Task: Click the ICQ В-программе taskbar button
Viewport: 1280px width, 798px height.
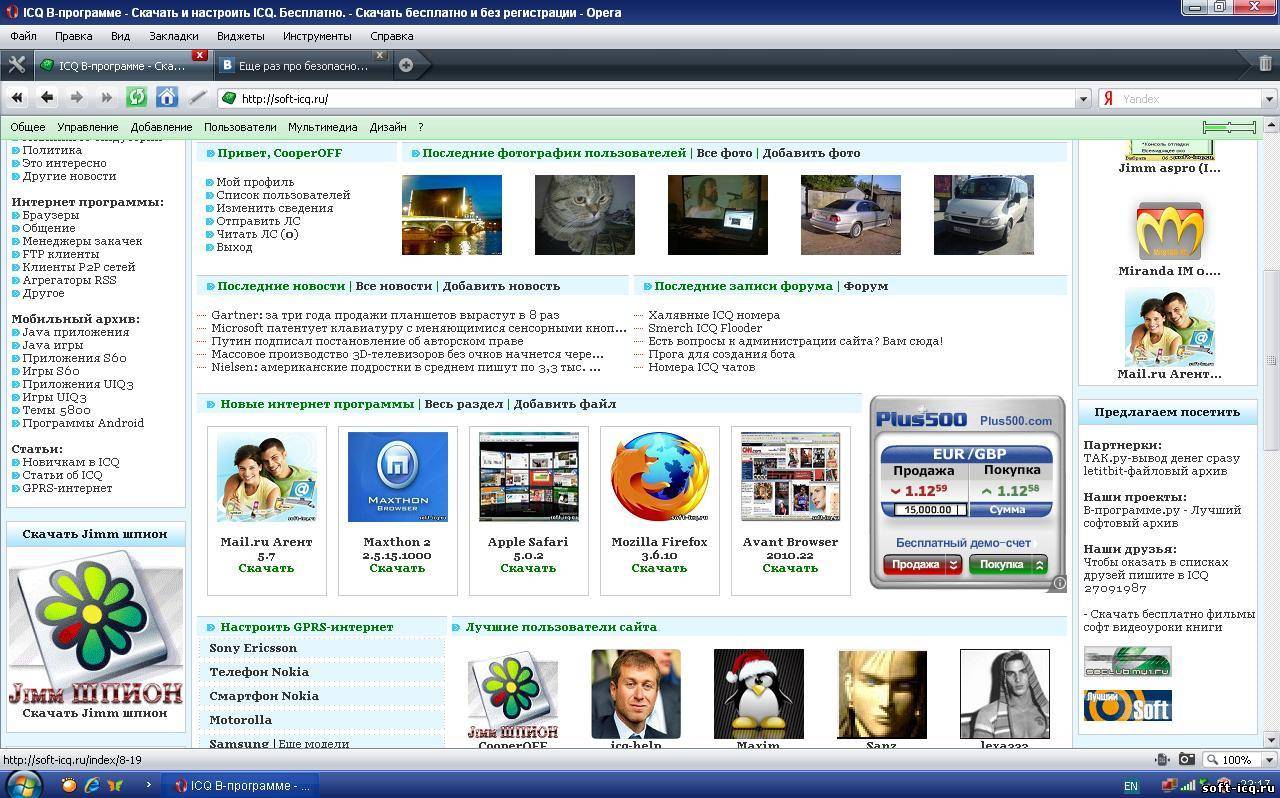Action: click(242, 786)
